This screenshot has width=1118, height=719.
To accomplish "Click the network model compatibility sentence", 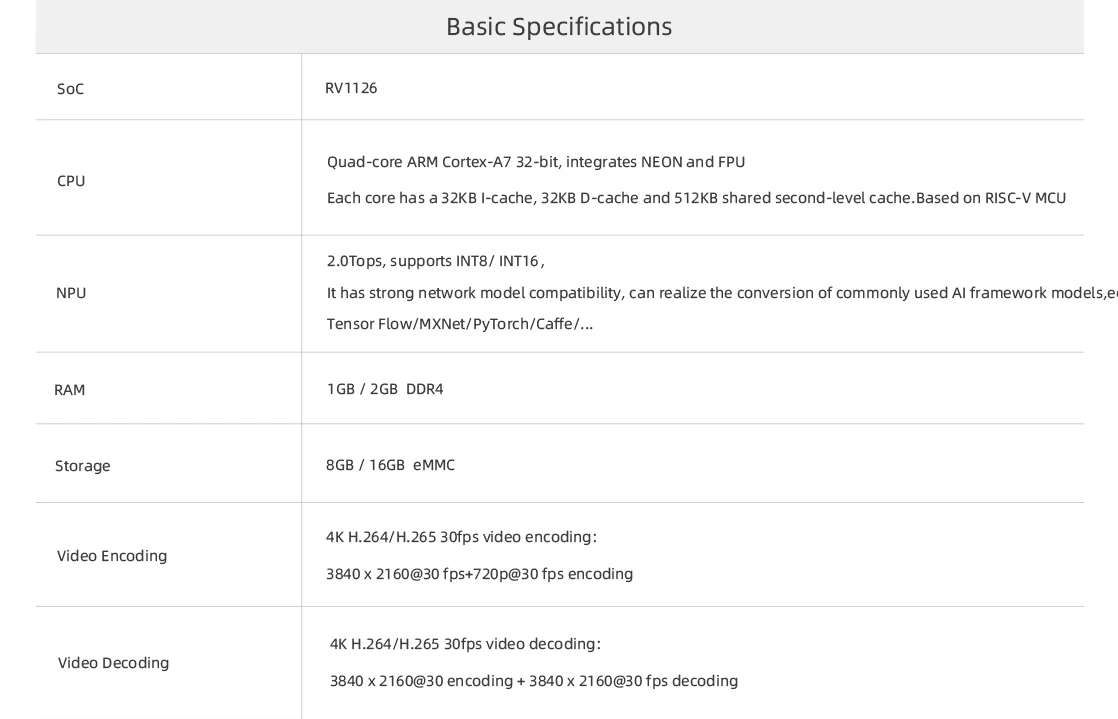I will pyautogui.click(x=722, y=293).
